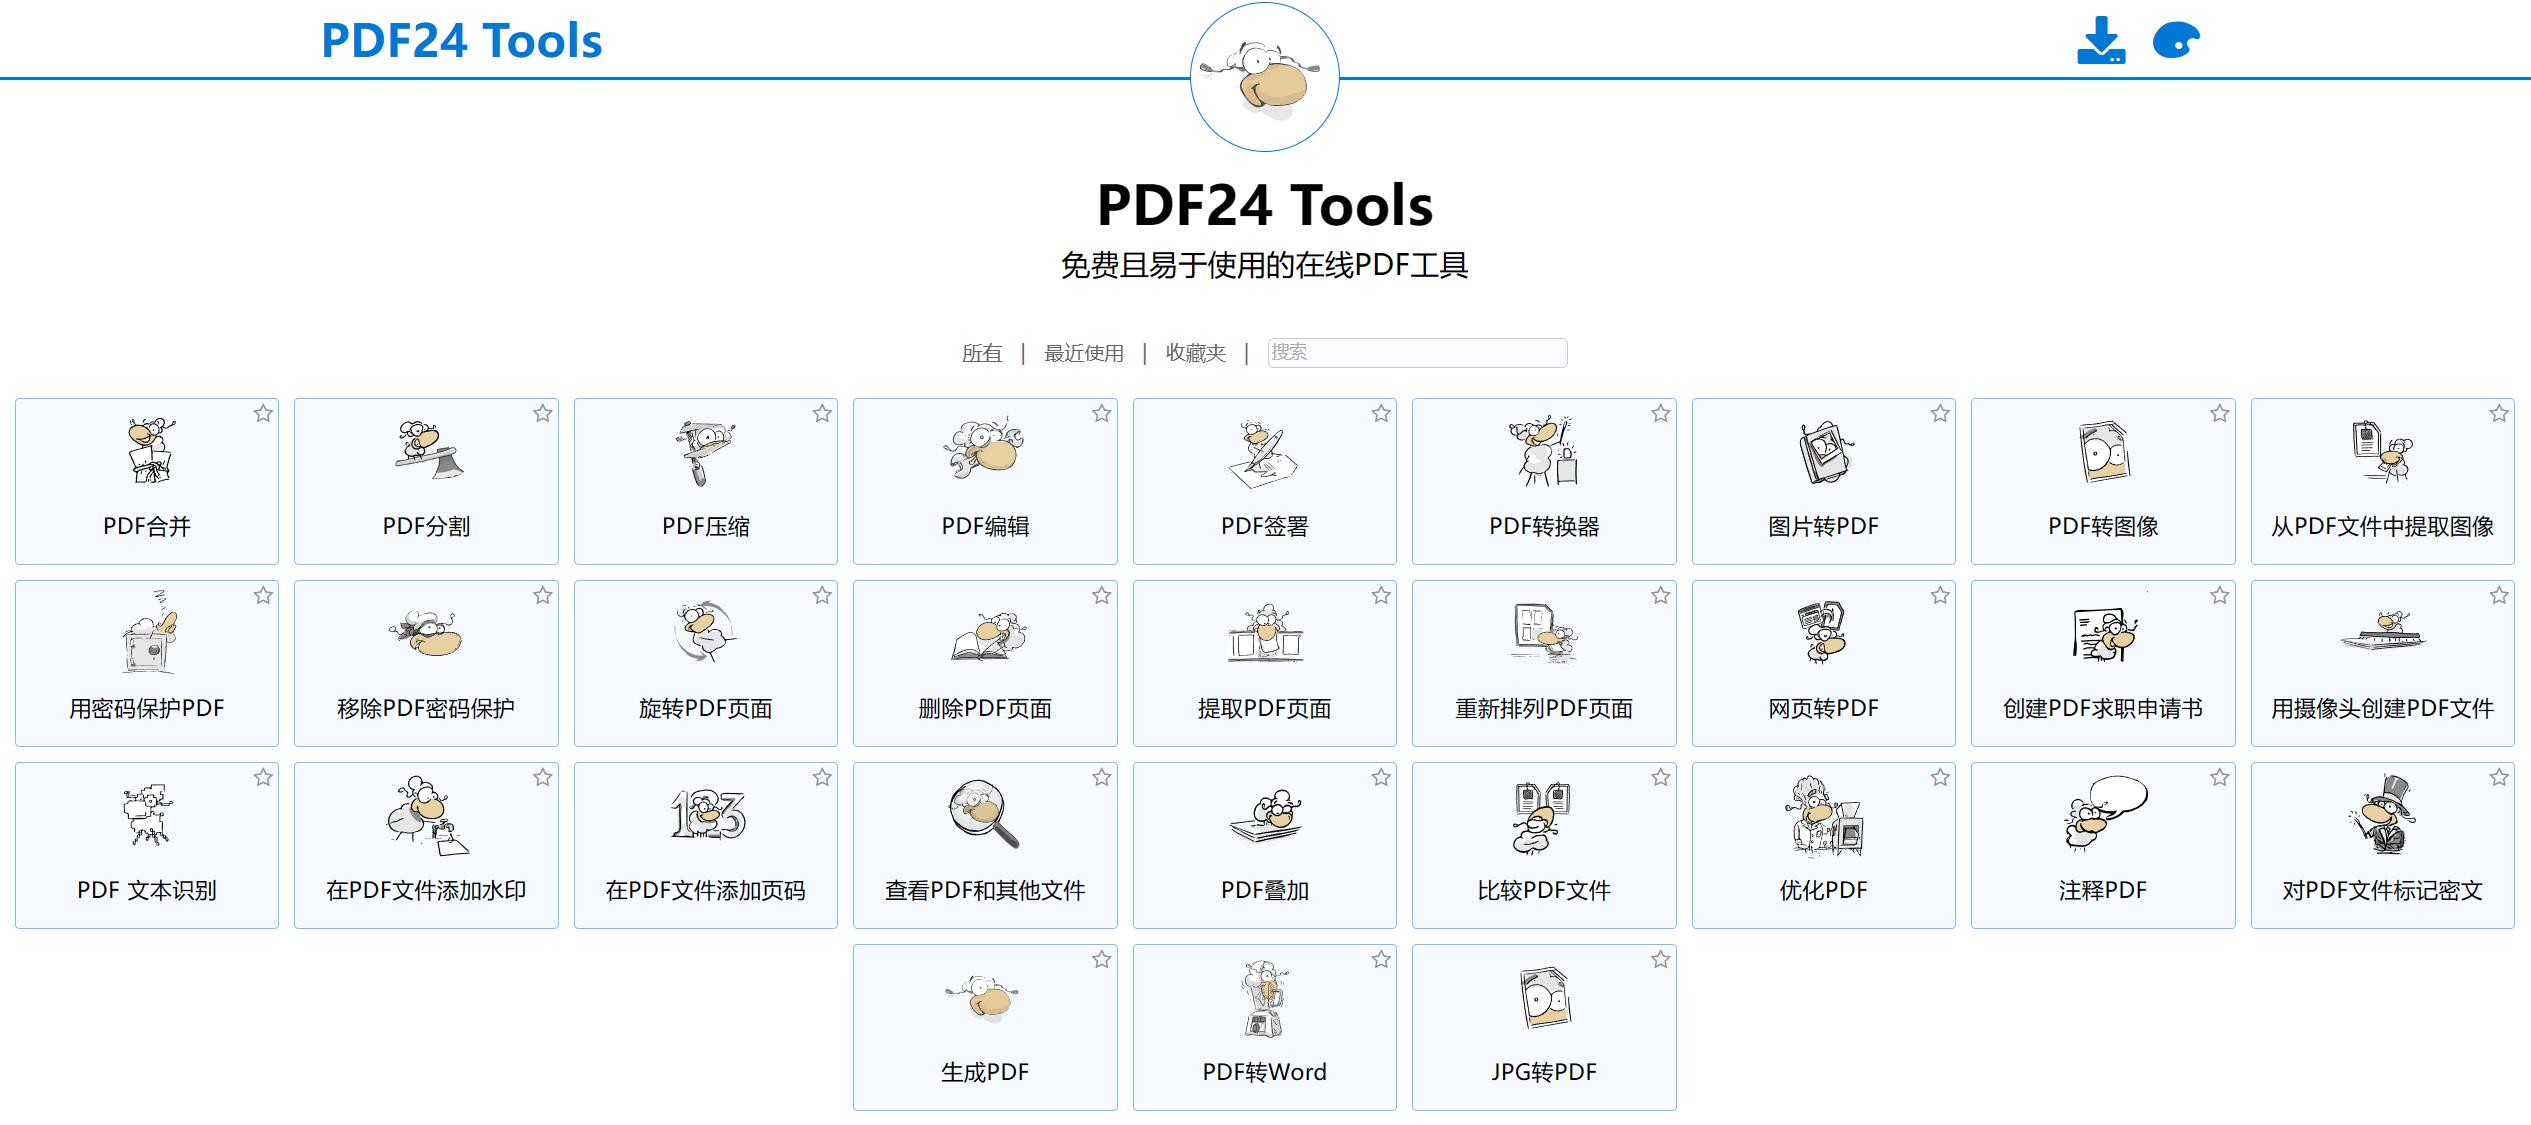This screenshot has height=1125, width=2531.
Task: Star the PDF编辑 tile
Action: coord(1102,413)
